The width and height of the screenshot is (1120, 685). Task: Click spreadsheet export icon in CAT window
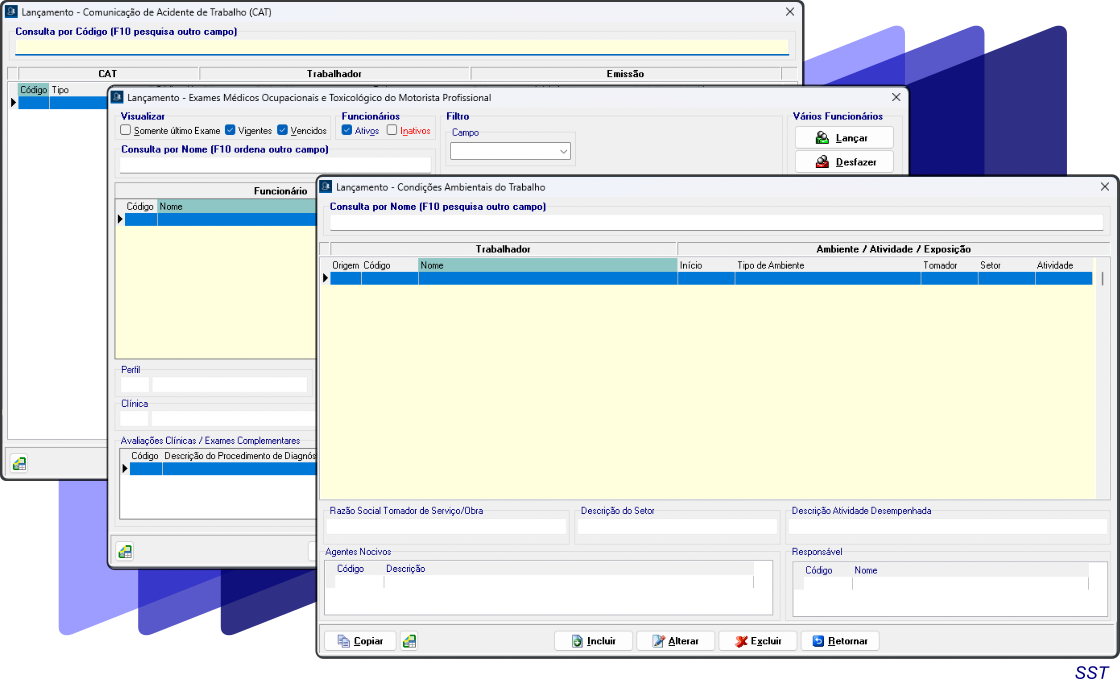point(19,463)
